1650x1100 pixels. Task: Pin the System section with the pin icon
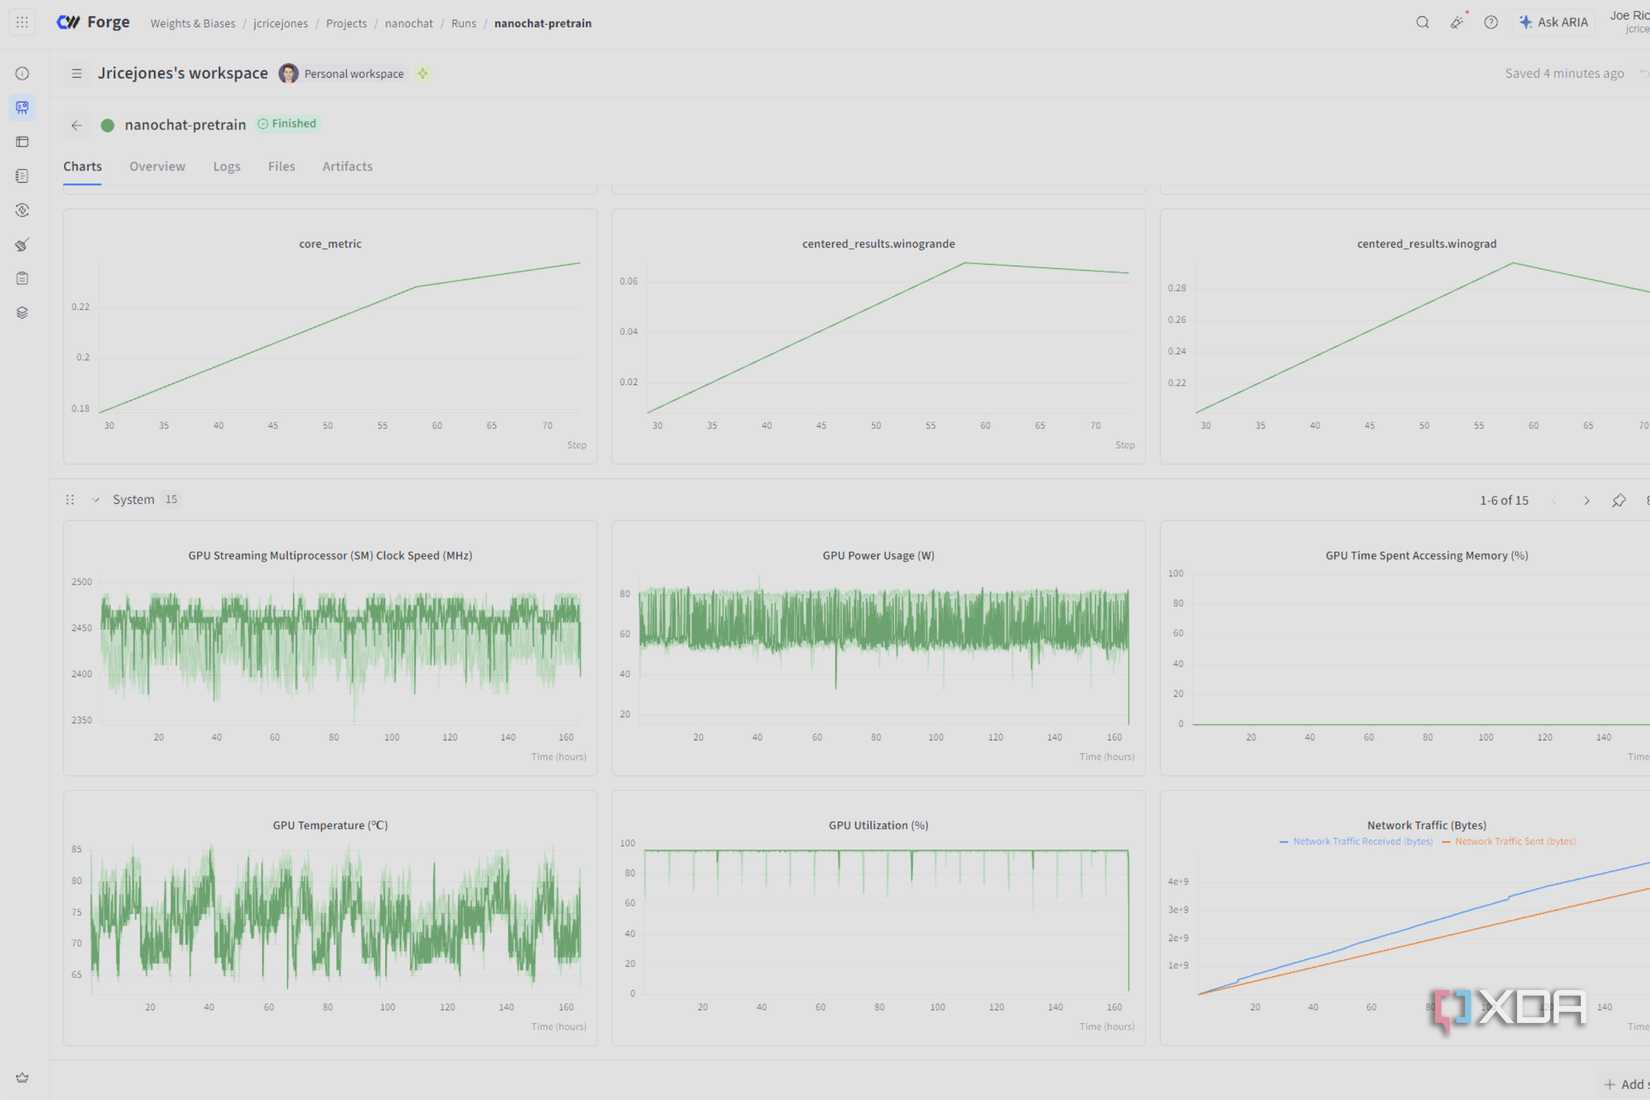coord(1618,500)
